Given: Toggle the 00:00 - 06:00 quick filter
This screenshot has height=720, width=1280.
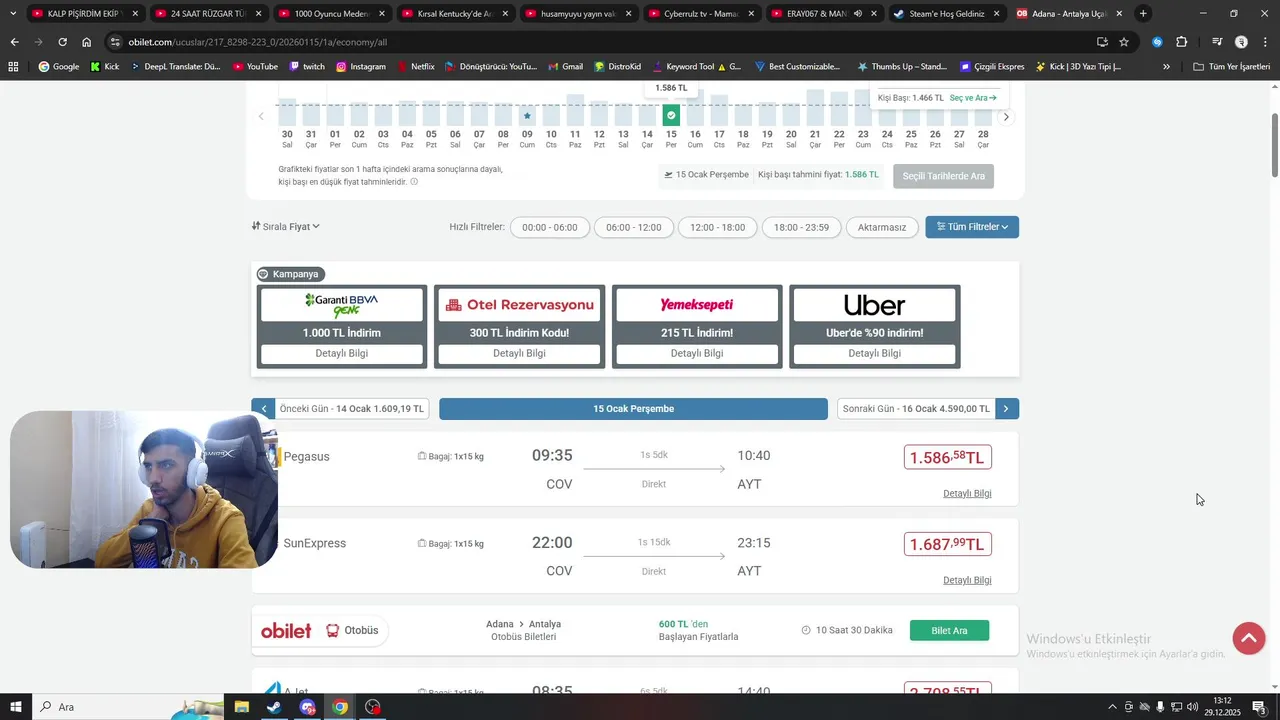Looking at the screenshot, I should [x=550, y=227].
